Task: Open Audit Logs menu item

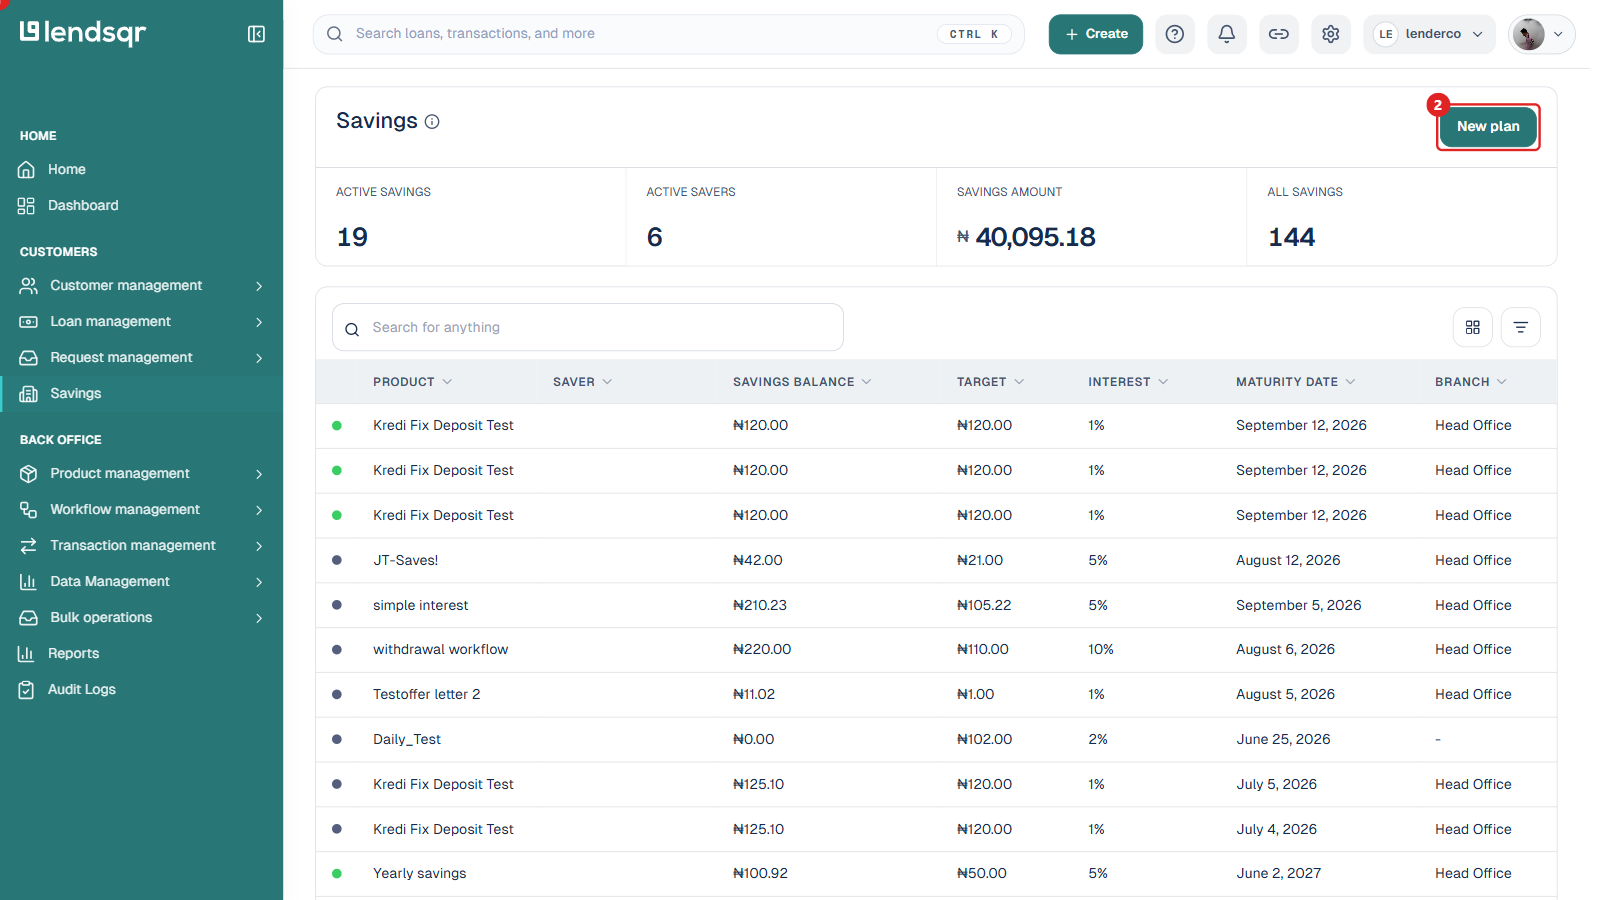Action: coord(141,690)
